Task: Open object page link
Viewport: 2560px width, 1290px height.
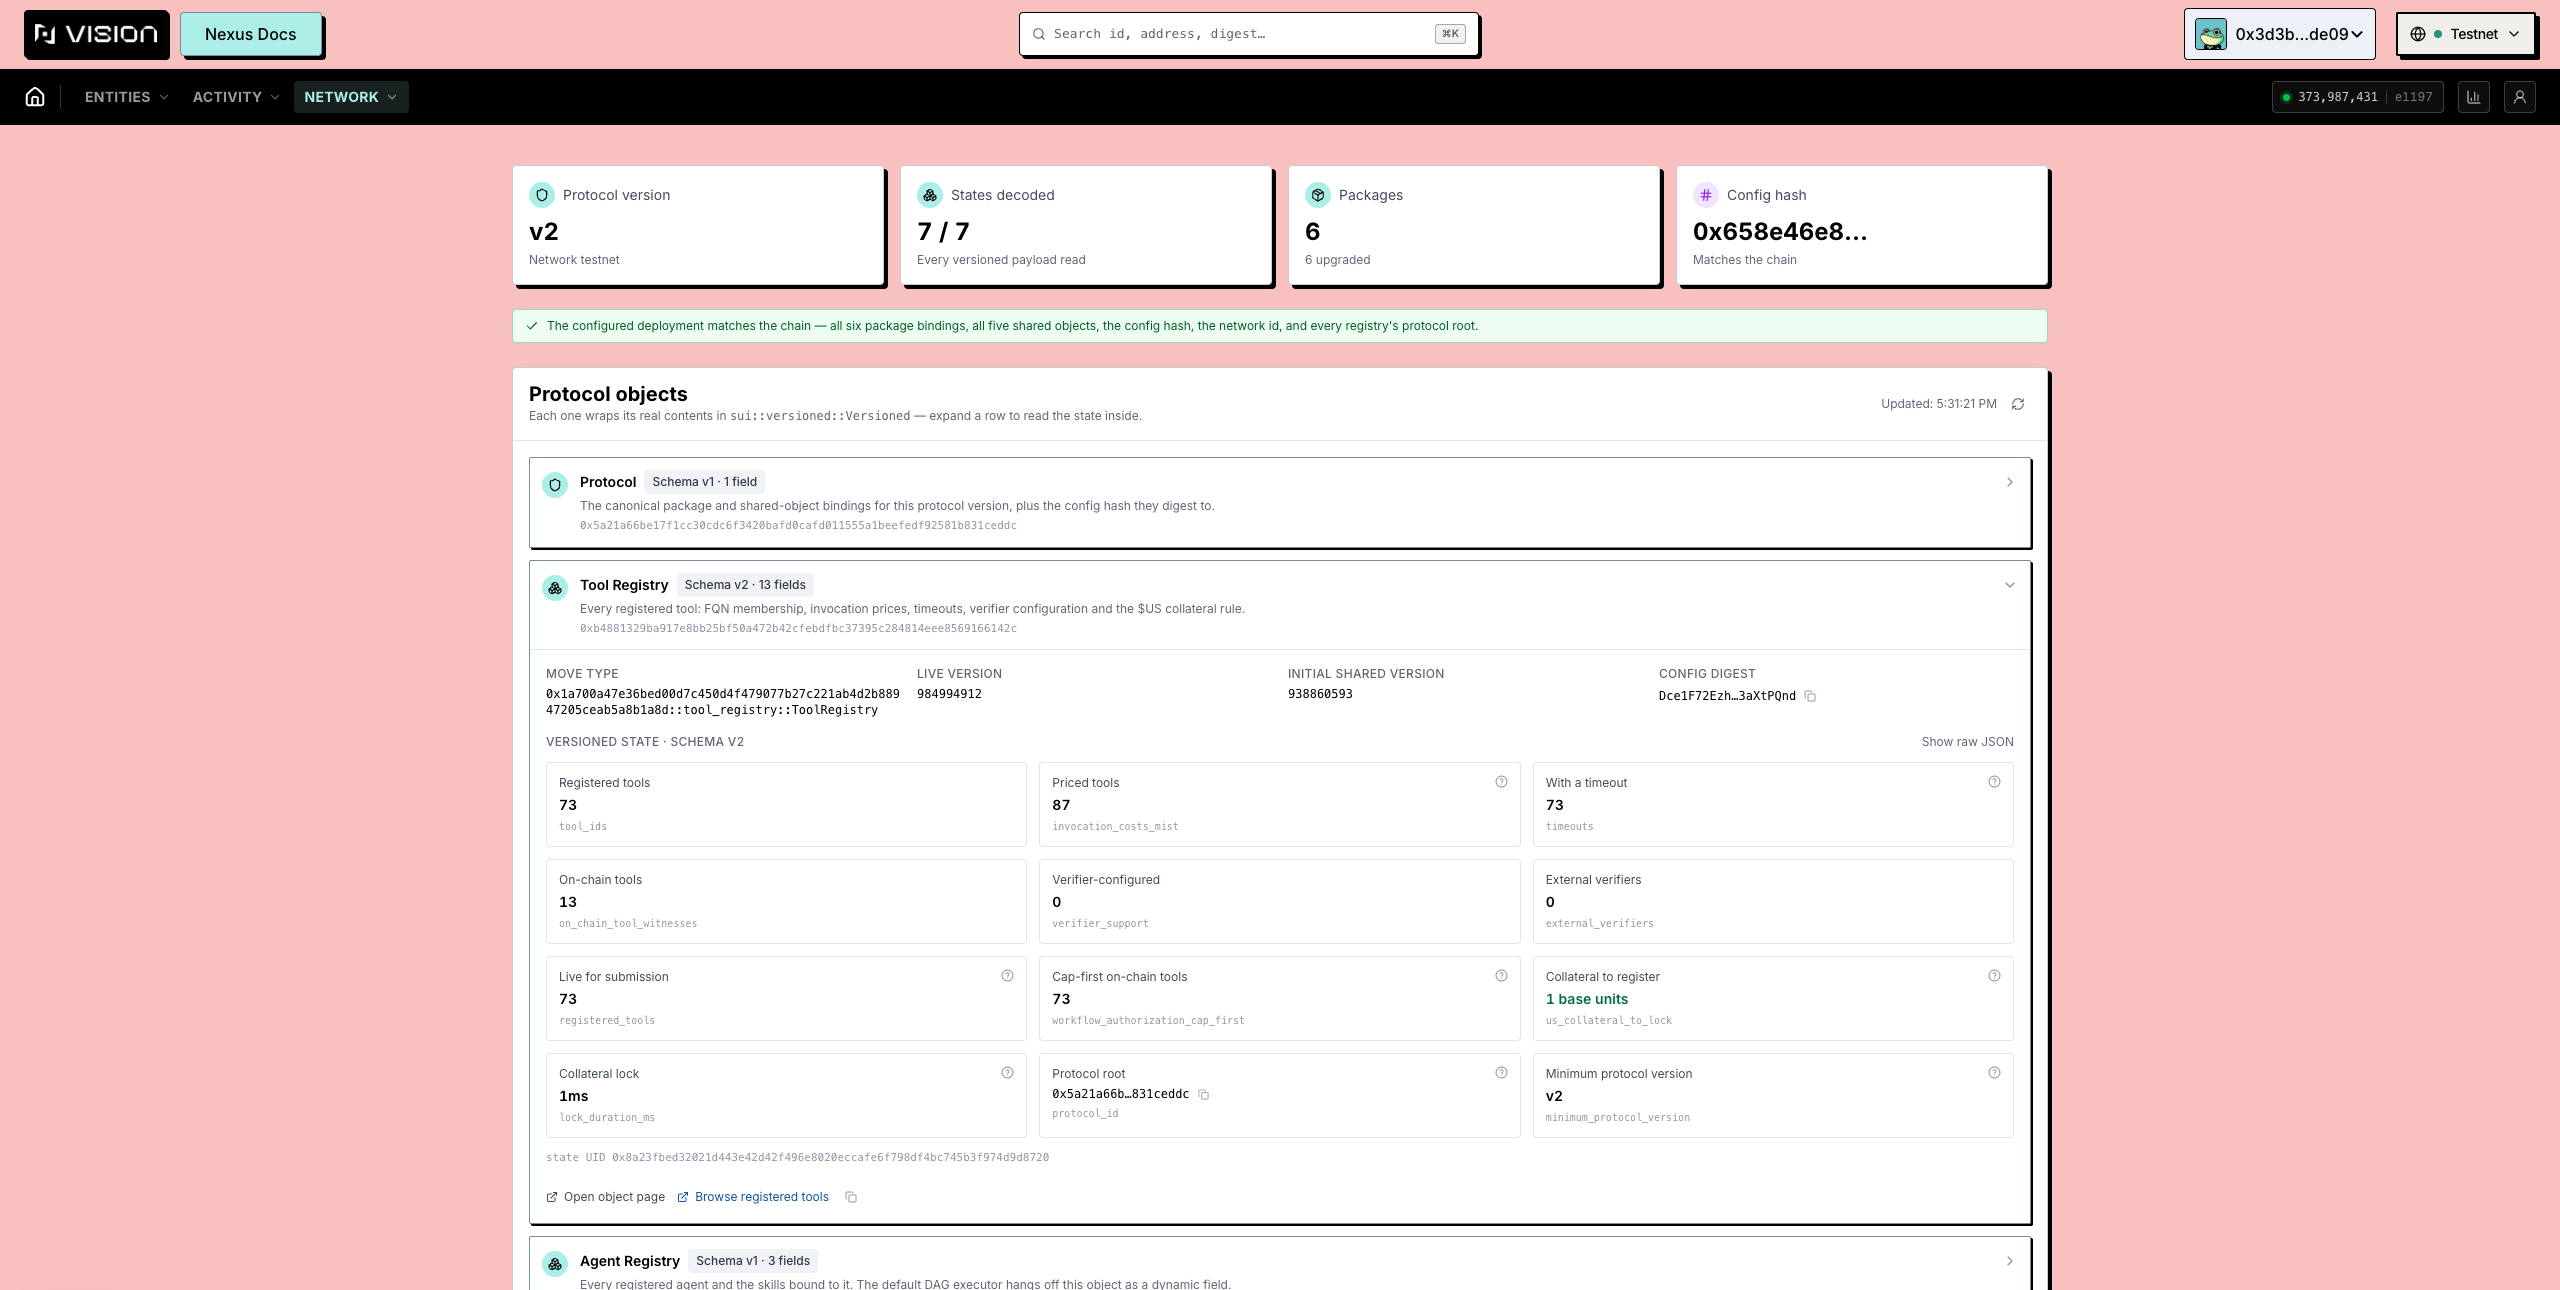Action: (605, 1197)
